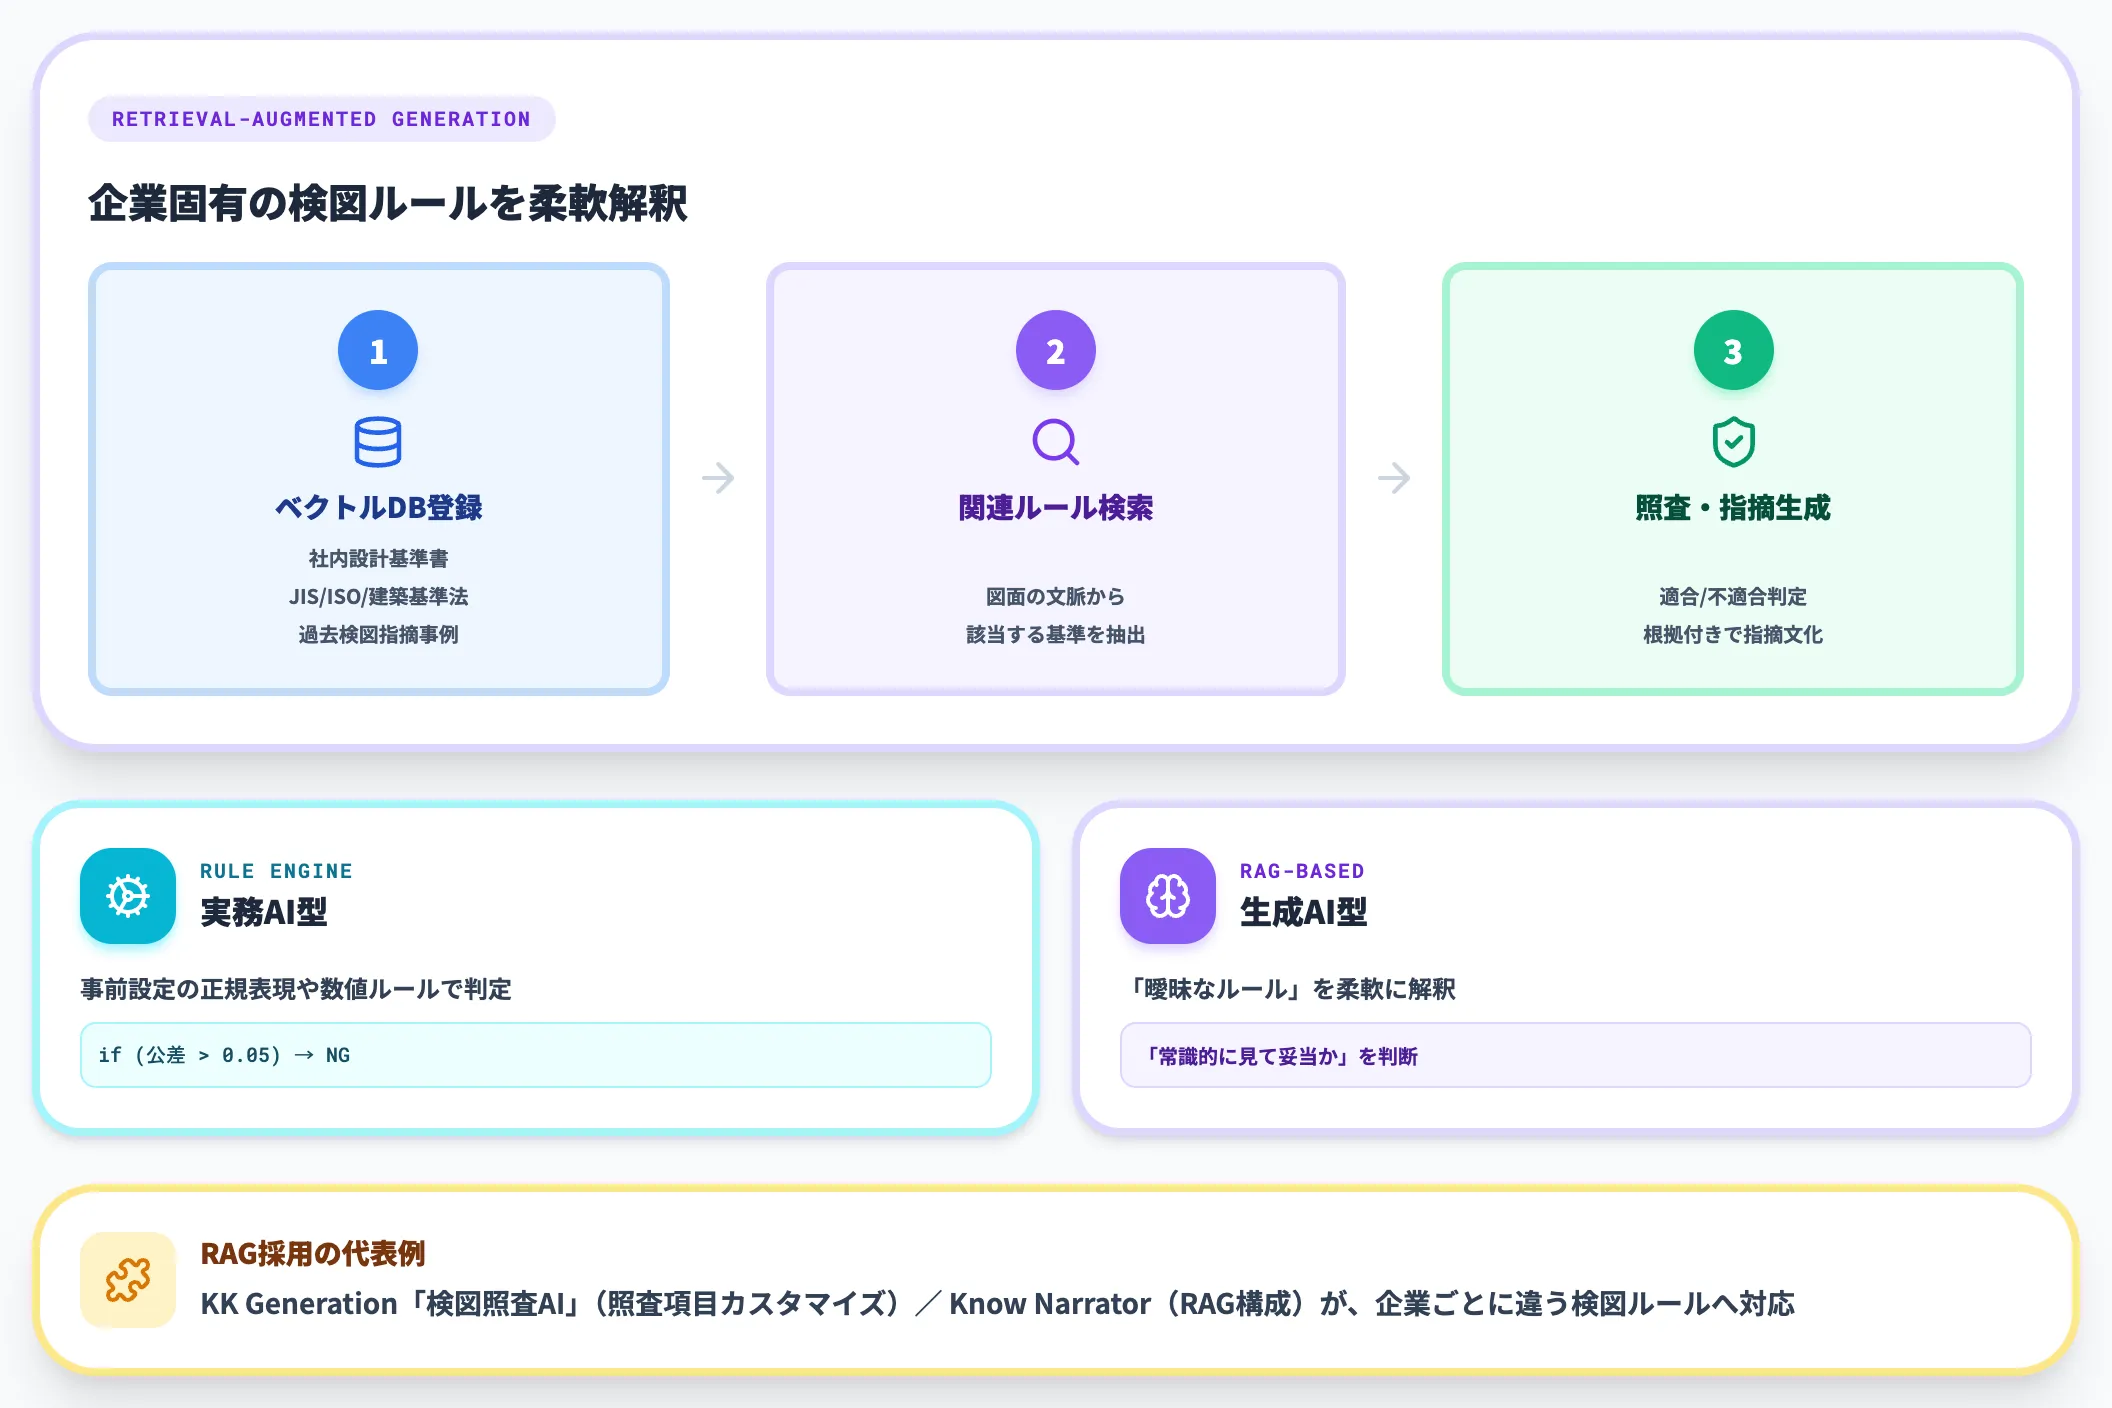
Task: Click the text JIS/ISO/建築基準法
Action: tap(378, 596)
